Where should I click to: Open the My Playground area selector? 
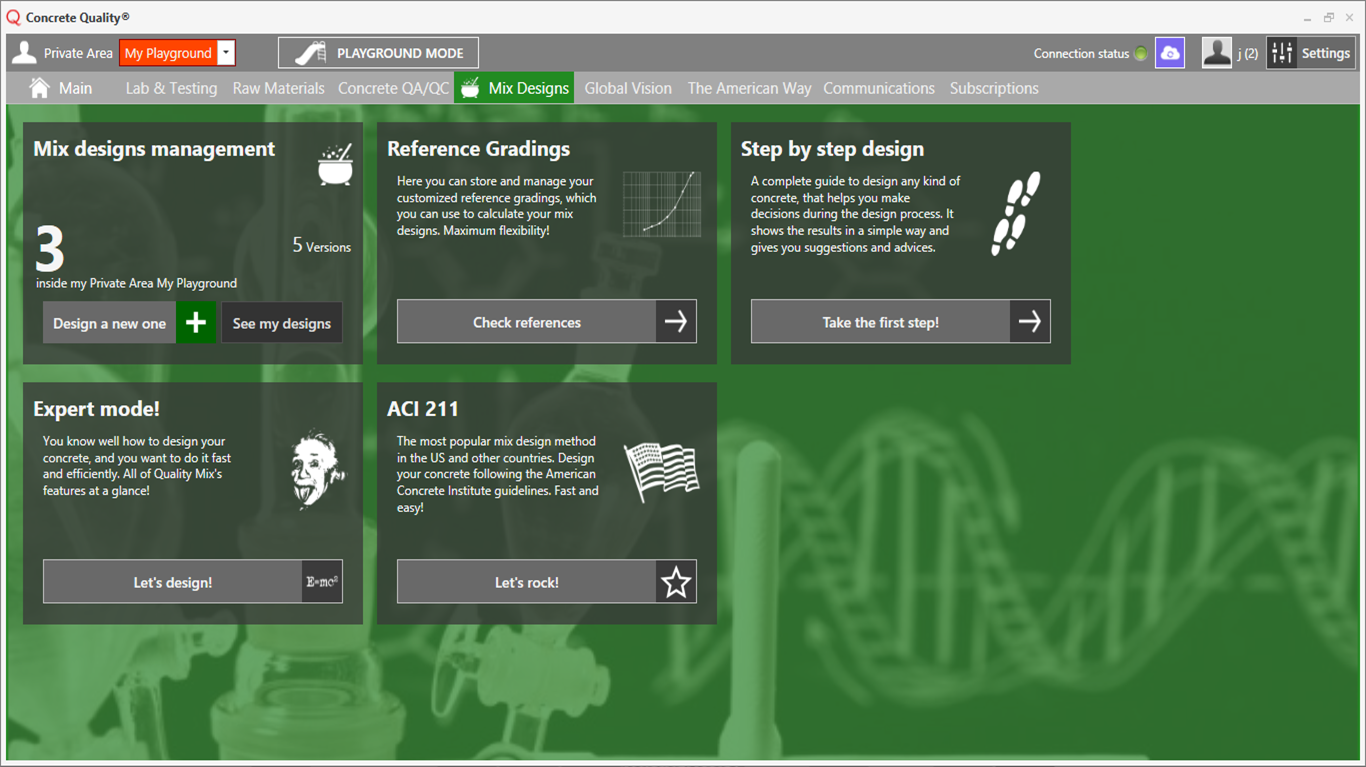point(177,53)
